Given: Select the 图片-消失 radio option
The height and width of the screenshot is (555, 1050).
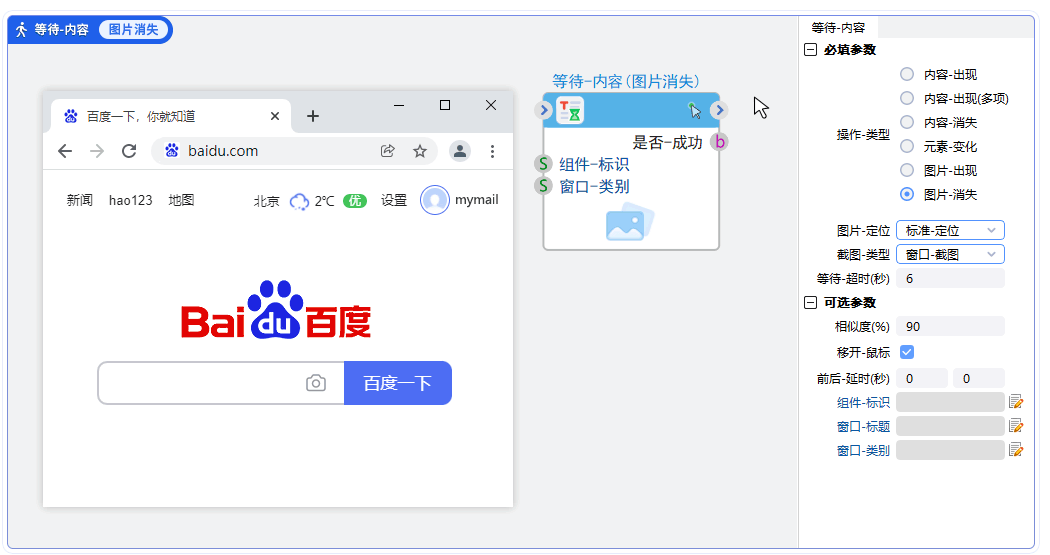Looking at the screenshot, I should click(907, 195).
